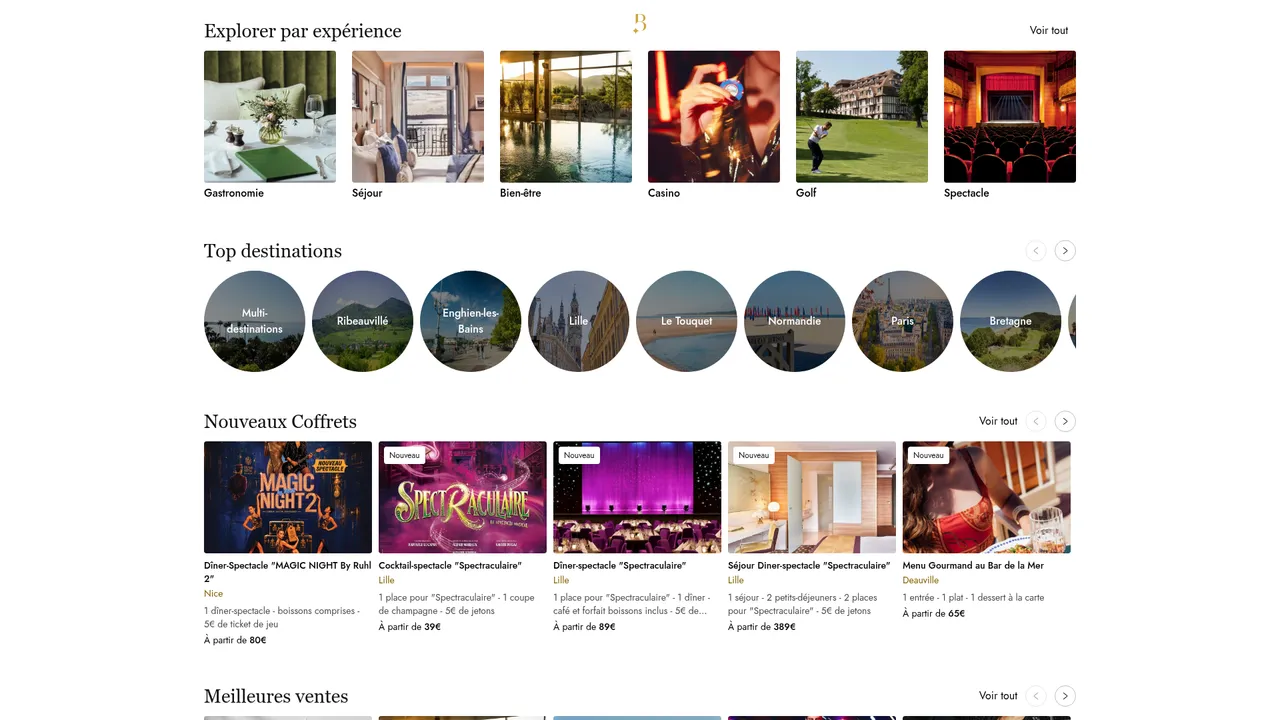Click the "À partir de 65€" price
This screenshot has width=1280, height=720.
(x=934, y=614)
